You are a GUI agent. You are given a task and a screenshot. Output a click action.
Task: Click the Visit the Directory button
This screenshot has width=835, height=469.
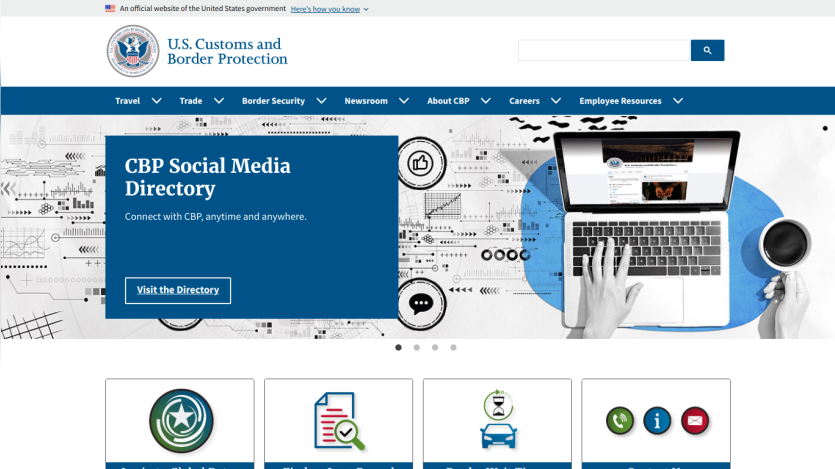pos(178,290)
